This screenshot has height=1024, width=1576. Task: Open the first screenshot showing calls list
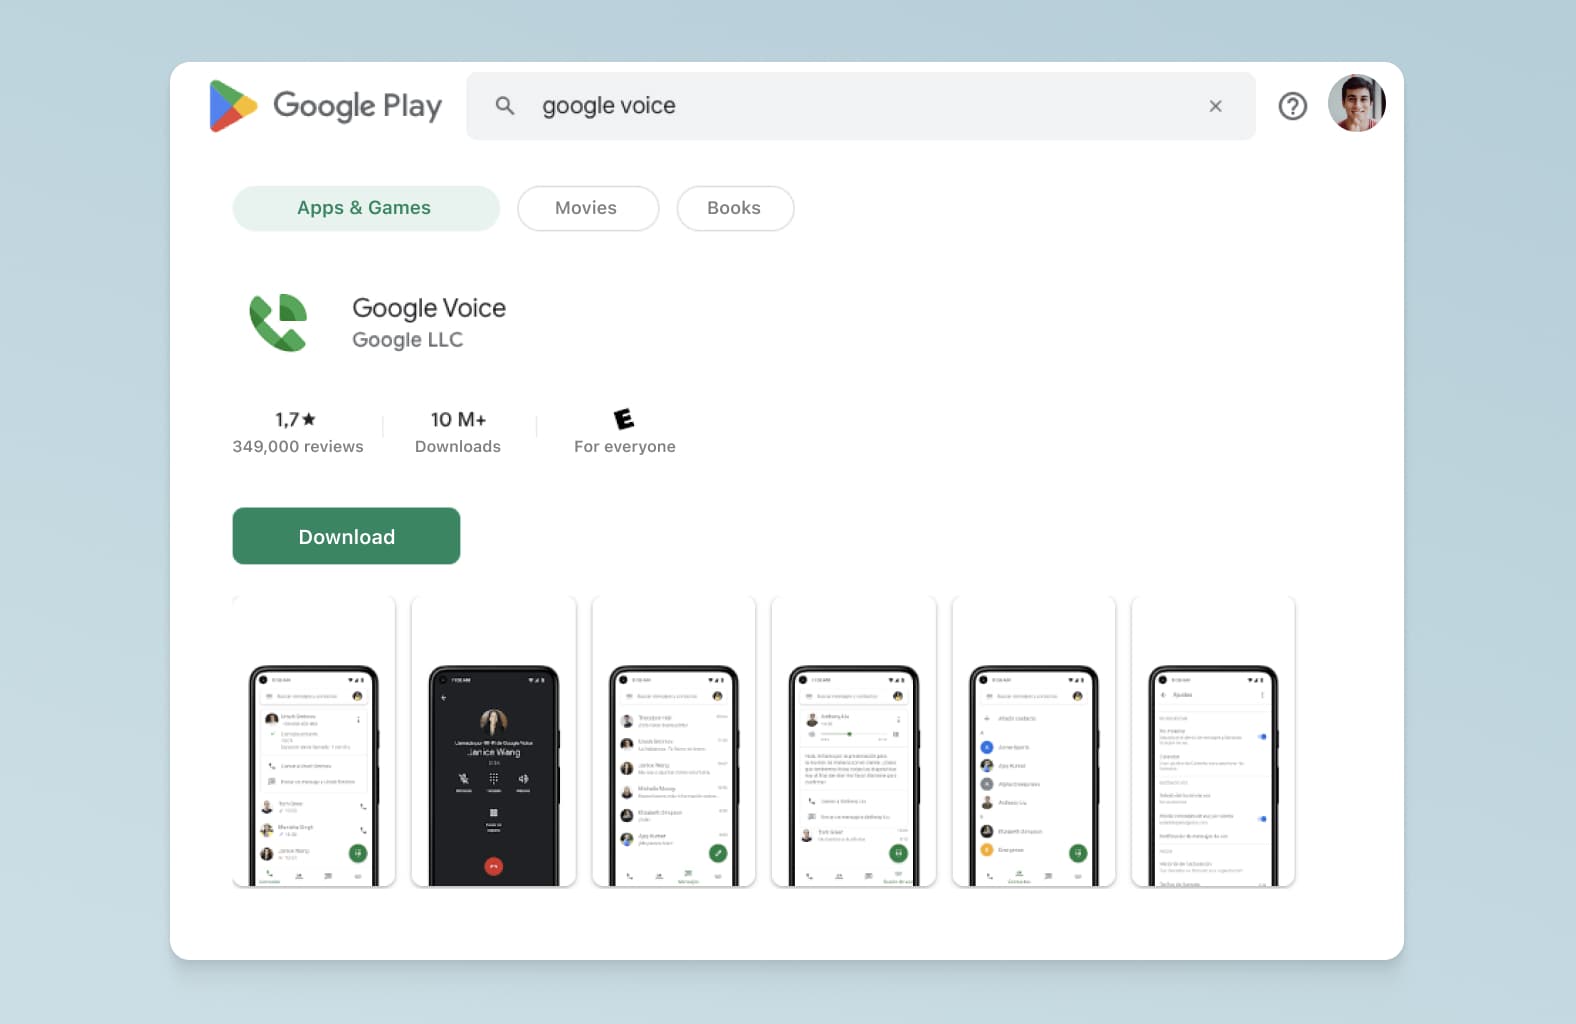point(314,741)
